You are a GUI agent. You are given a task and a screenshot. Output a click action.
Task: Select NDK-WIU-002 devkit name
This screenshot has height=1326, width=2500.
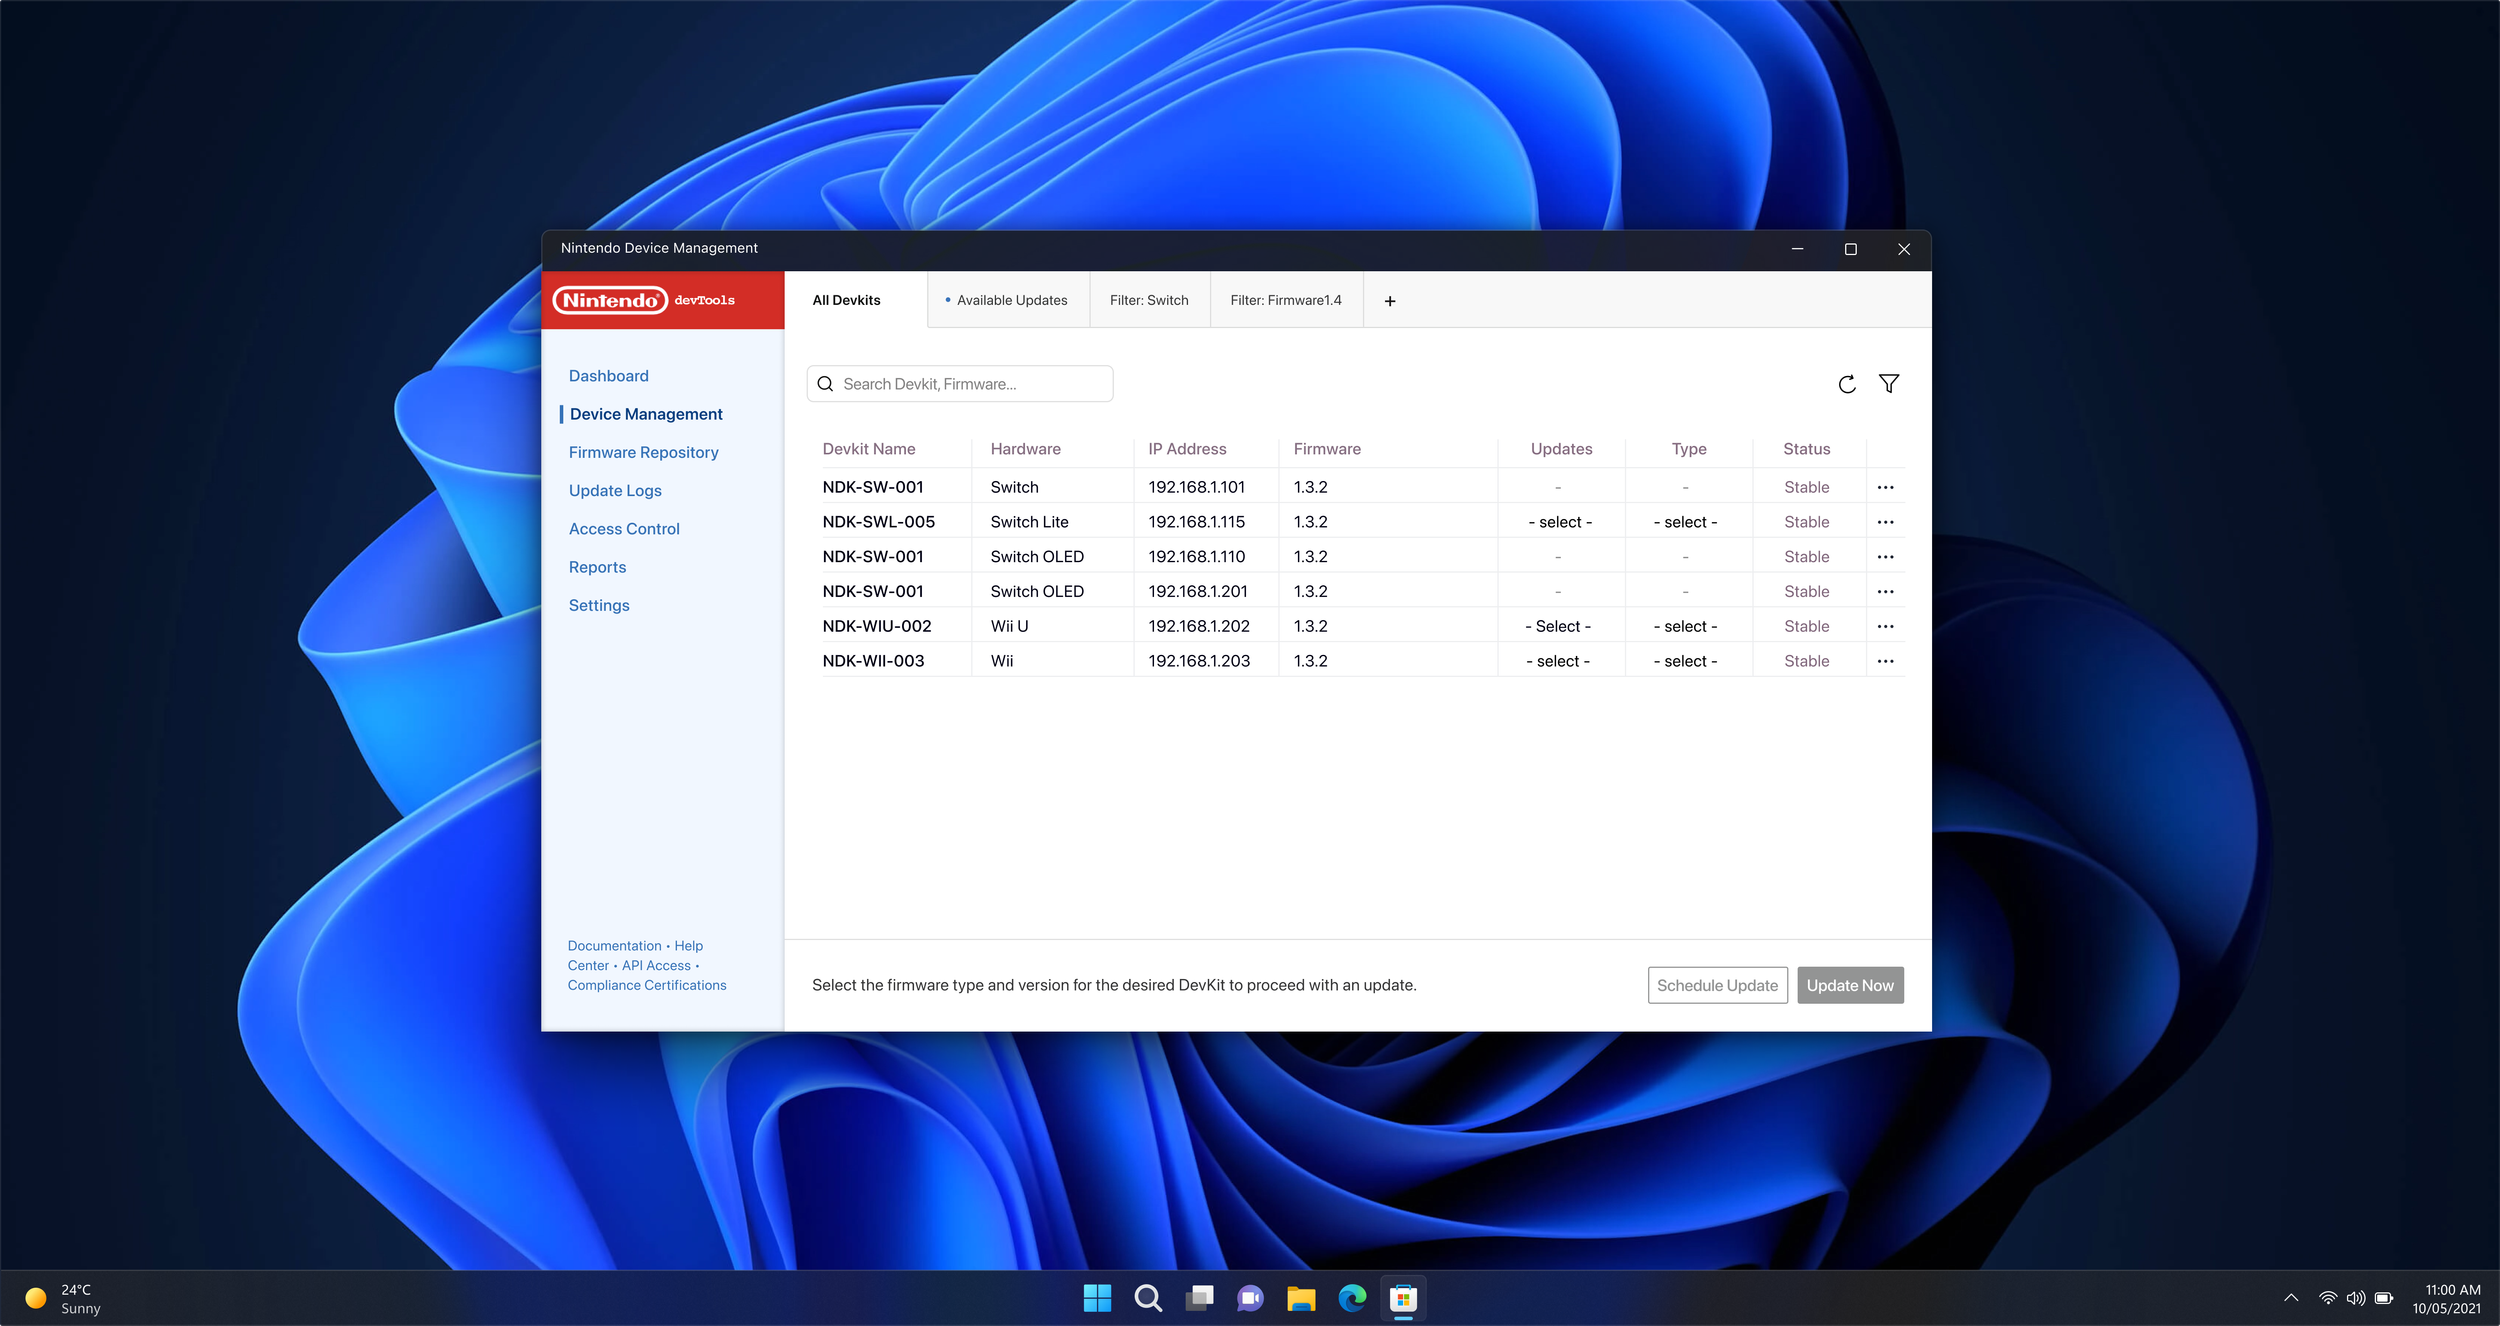876,626
